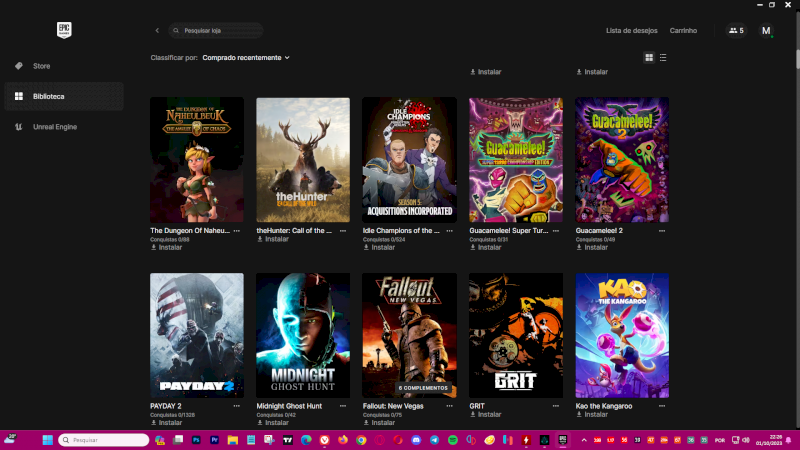Install Midnight Ghost Hunt

coord(277,422)
